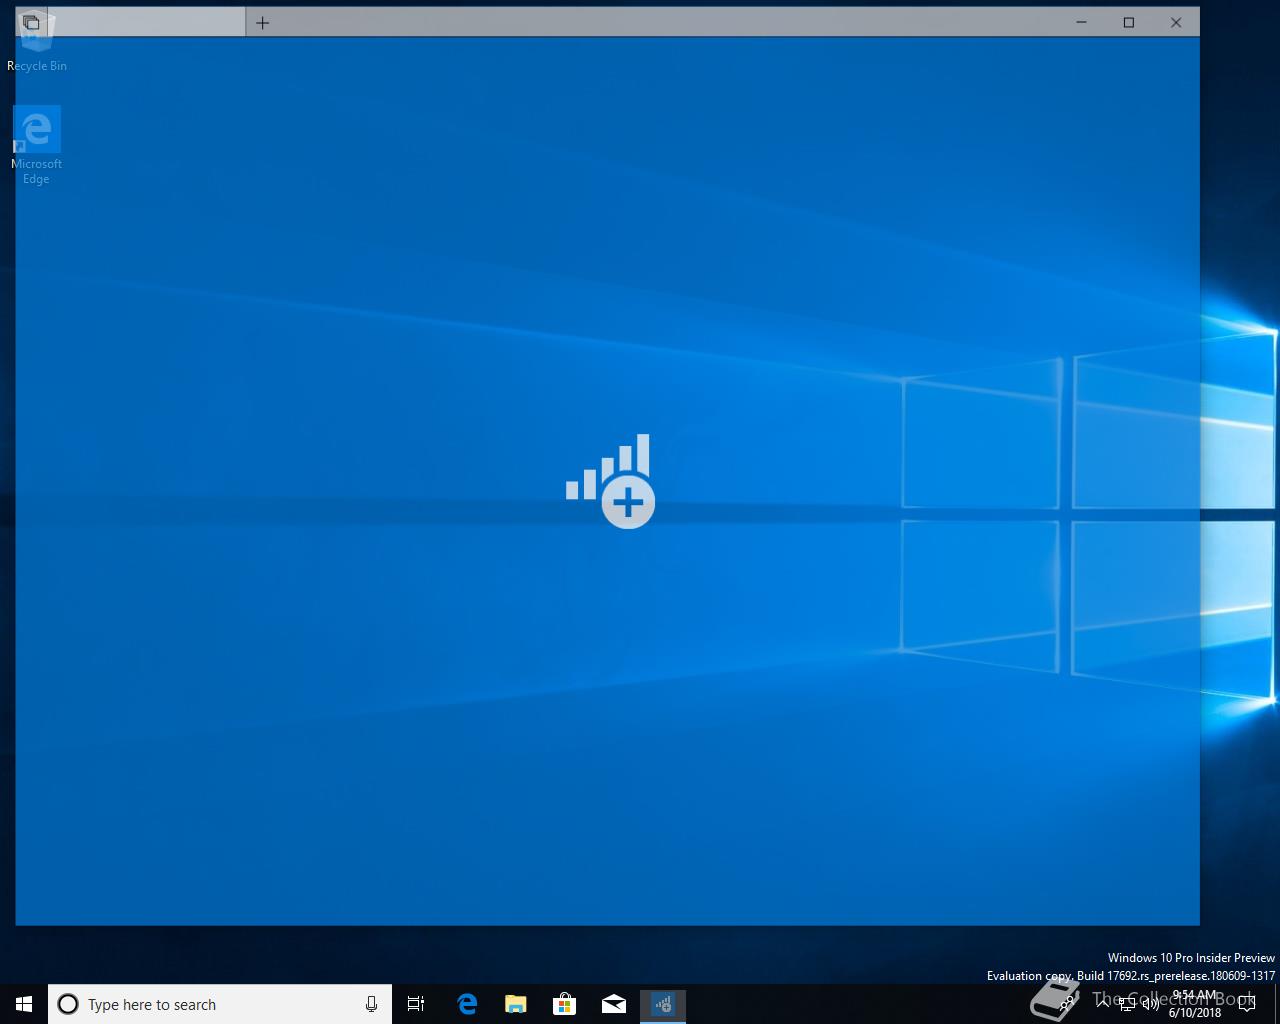1280x1024 pixels.
Task: Open the People icon in the taskbar
Action: [1068, 1004]
